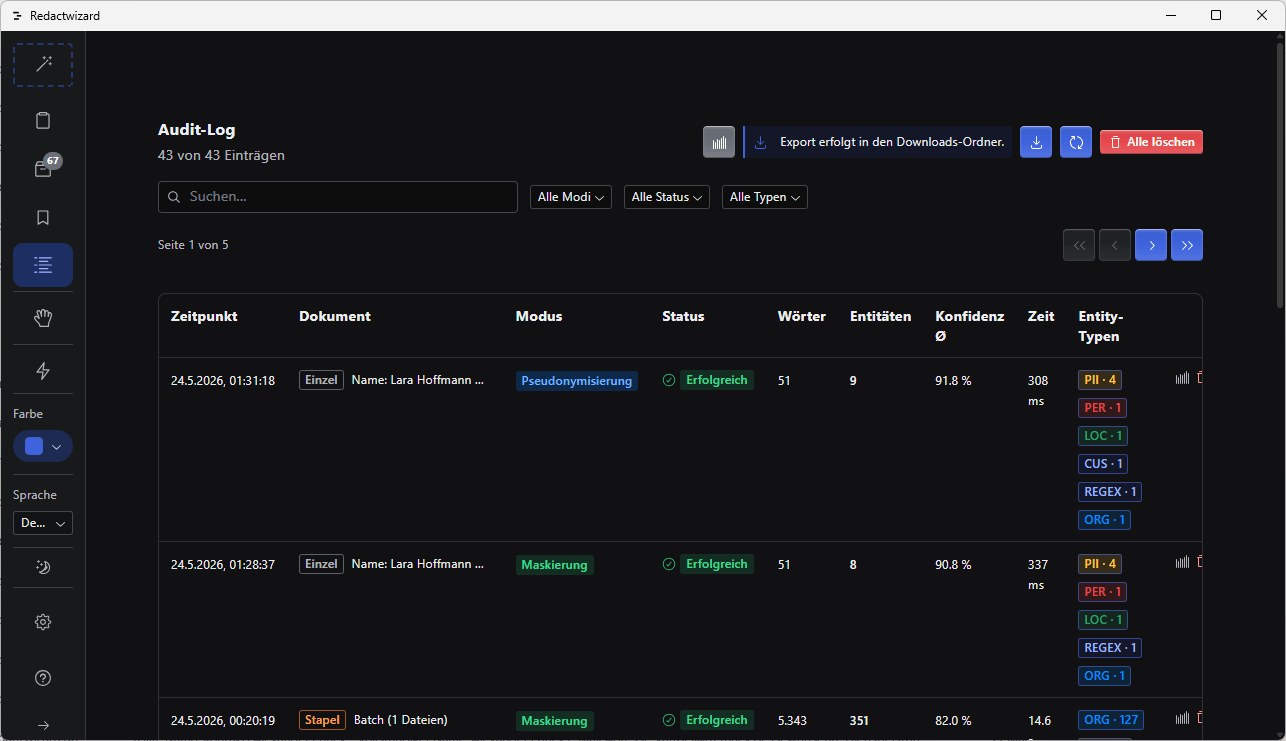Open the bookmark section in the sidebar

coord(43,217)
